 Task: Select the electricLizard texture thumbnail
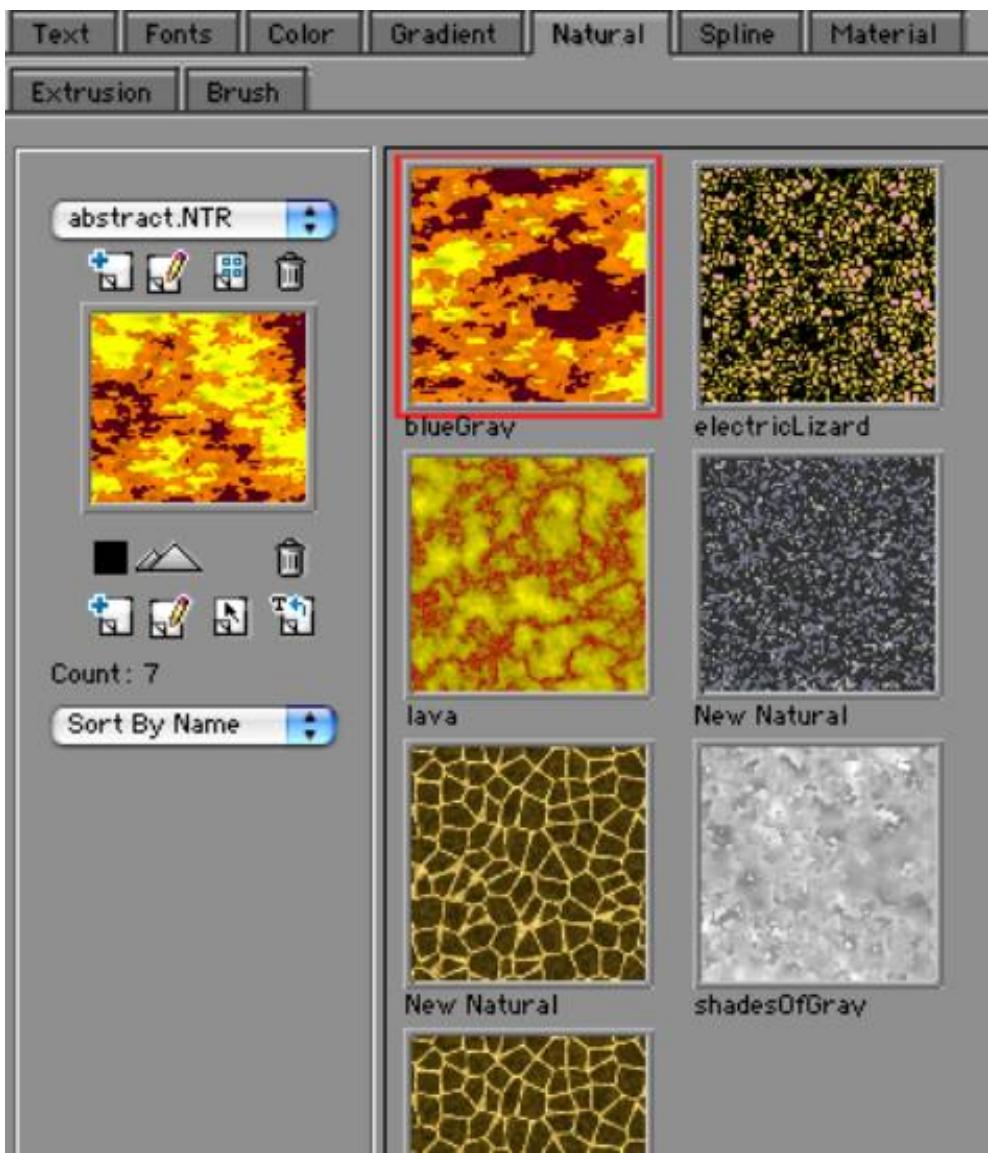click(817, 285)
